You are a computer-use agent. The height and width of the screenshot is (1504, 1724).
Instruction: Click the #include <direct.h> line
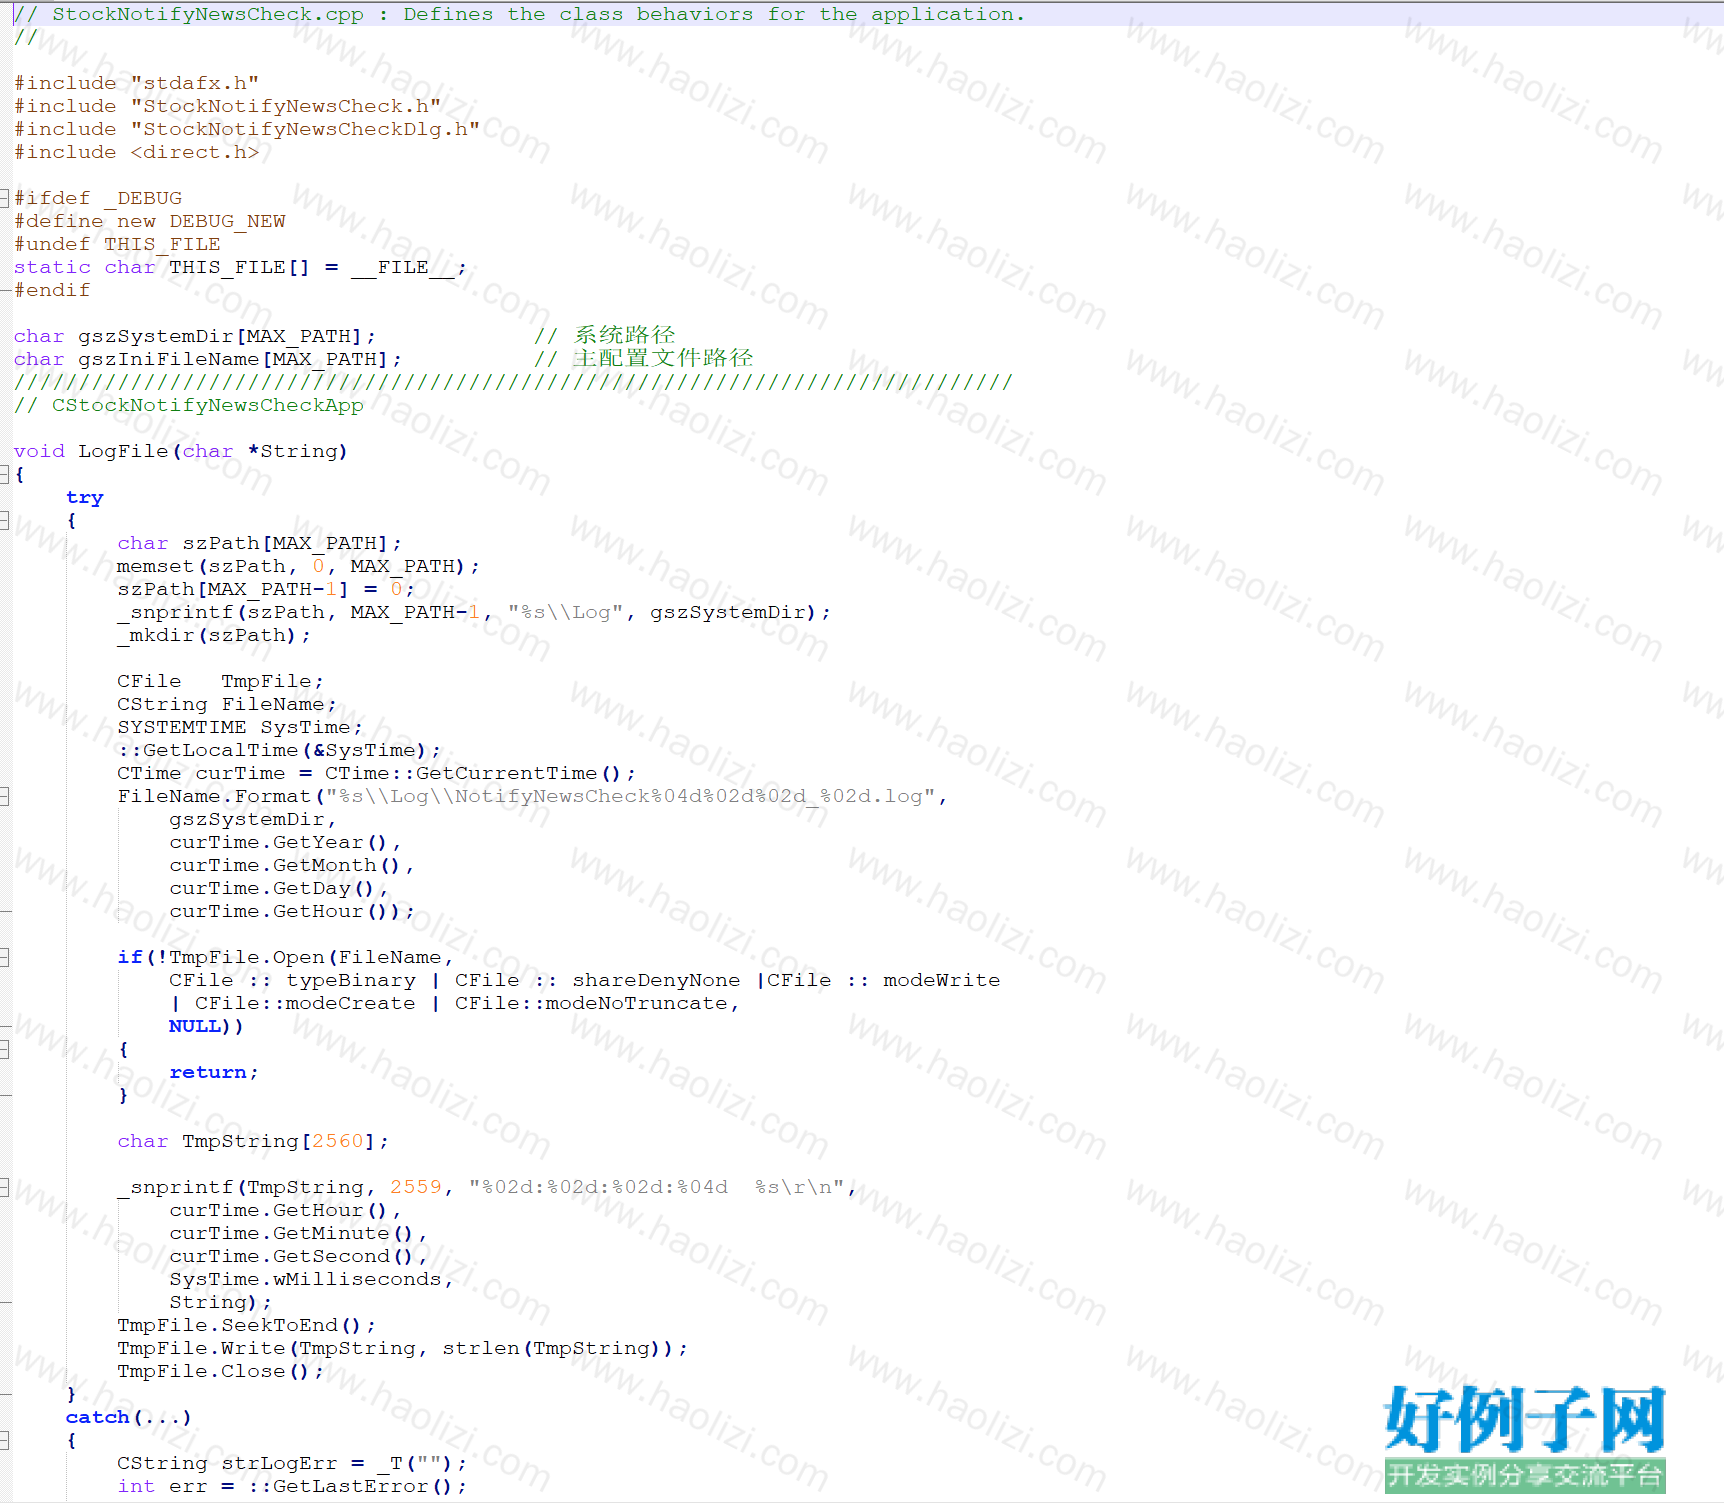(x=137, y=152)
